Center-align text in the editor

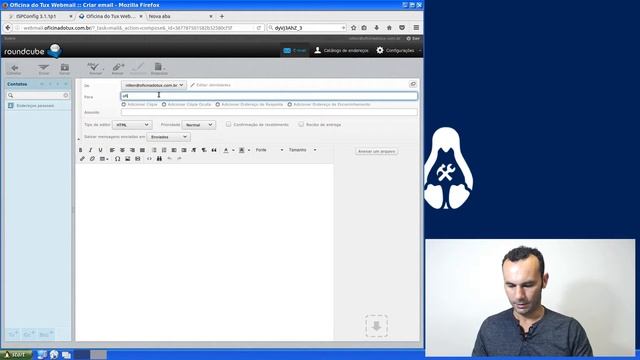tap(122, 150)
